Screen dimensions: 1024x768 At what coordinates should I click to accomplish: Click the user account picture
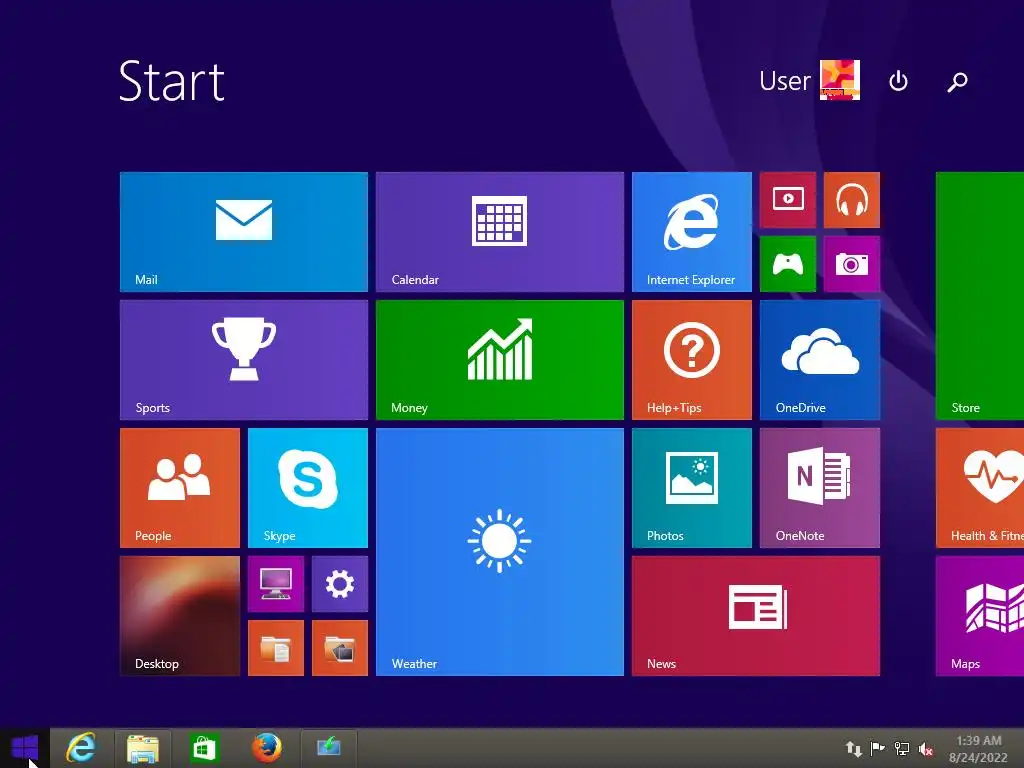pos(840,80)
